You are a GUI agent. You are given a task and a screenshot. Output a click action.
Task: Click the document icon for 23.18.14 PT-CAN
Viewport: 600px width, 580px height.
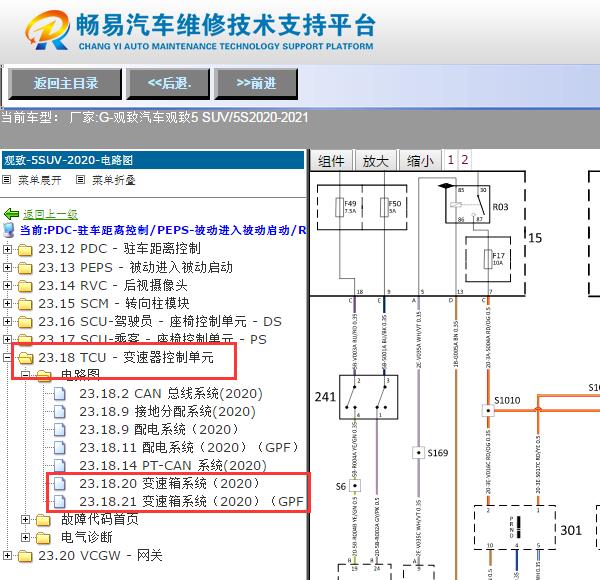tap(59, 466)
